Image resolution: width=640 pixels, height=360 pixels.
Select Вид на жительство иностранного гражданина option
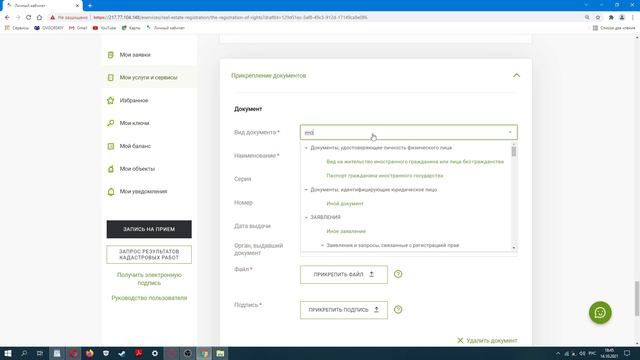415,162
